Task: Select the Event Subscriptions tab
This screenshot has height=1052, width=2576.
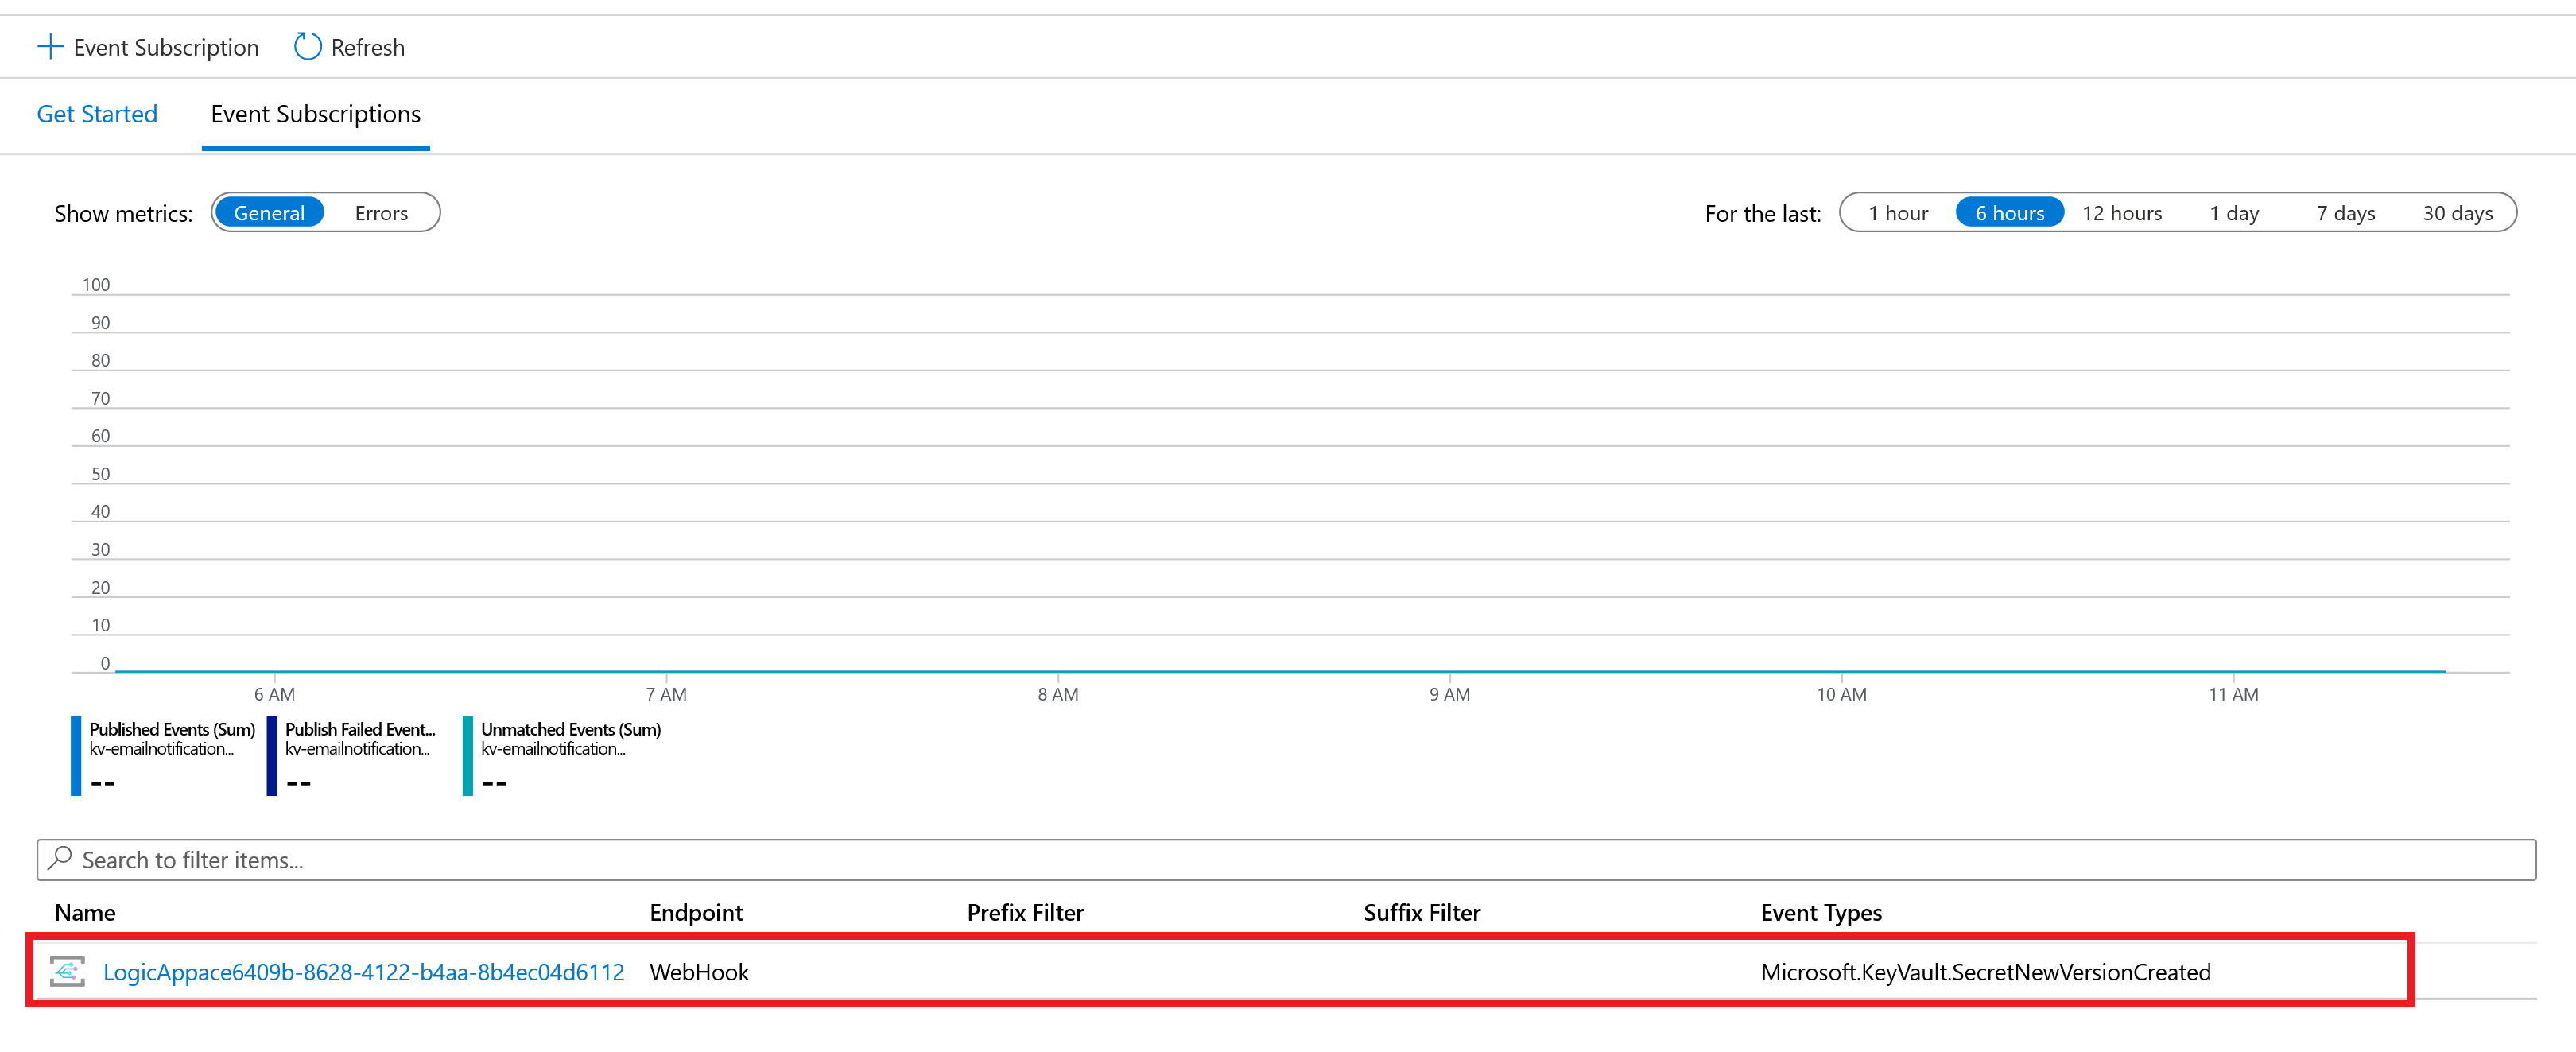Action: point(316,114)
